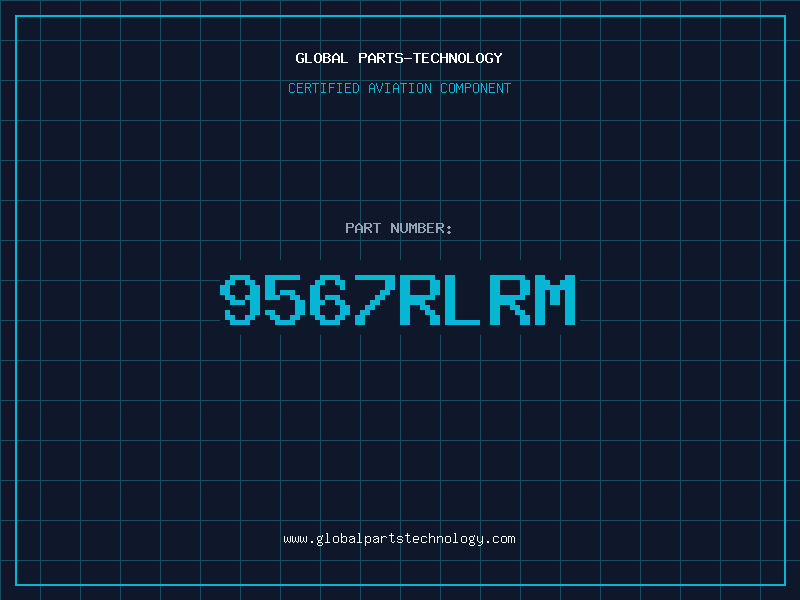The width and height of the screenshot is (800, 600).
Task: Click the PART NUMBER: label
Action: click(398, 228)
